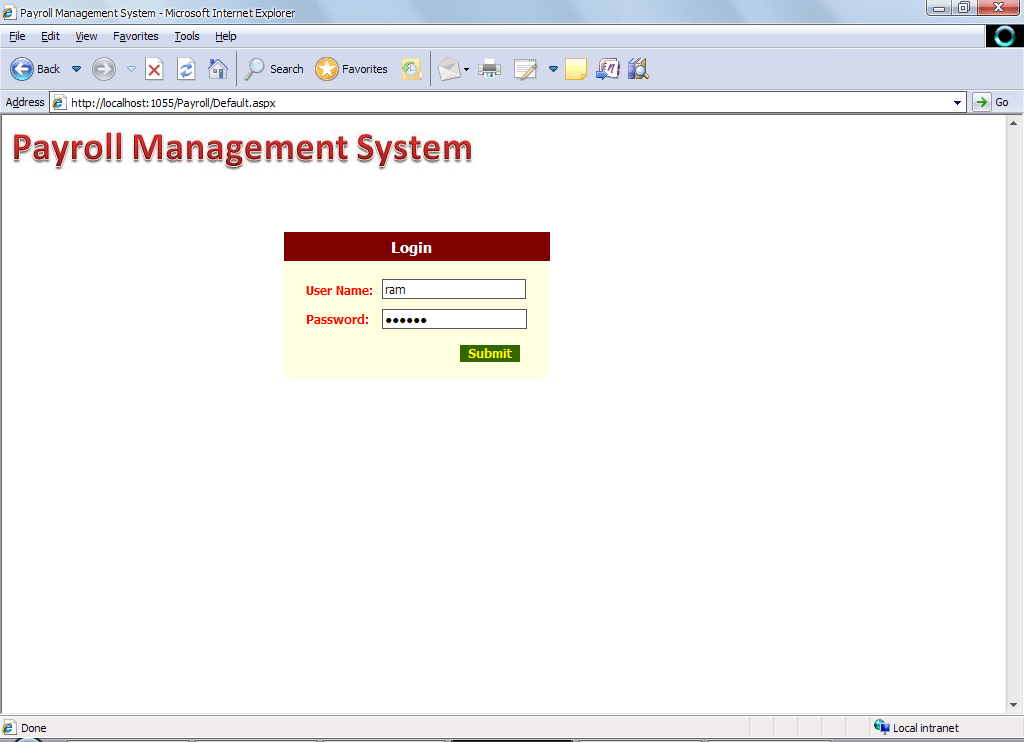The height and width of the screenshot is (742, 1024).
Task: Open the Mail dropdown menu
Action: pos(466,70)
